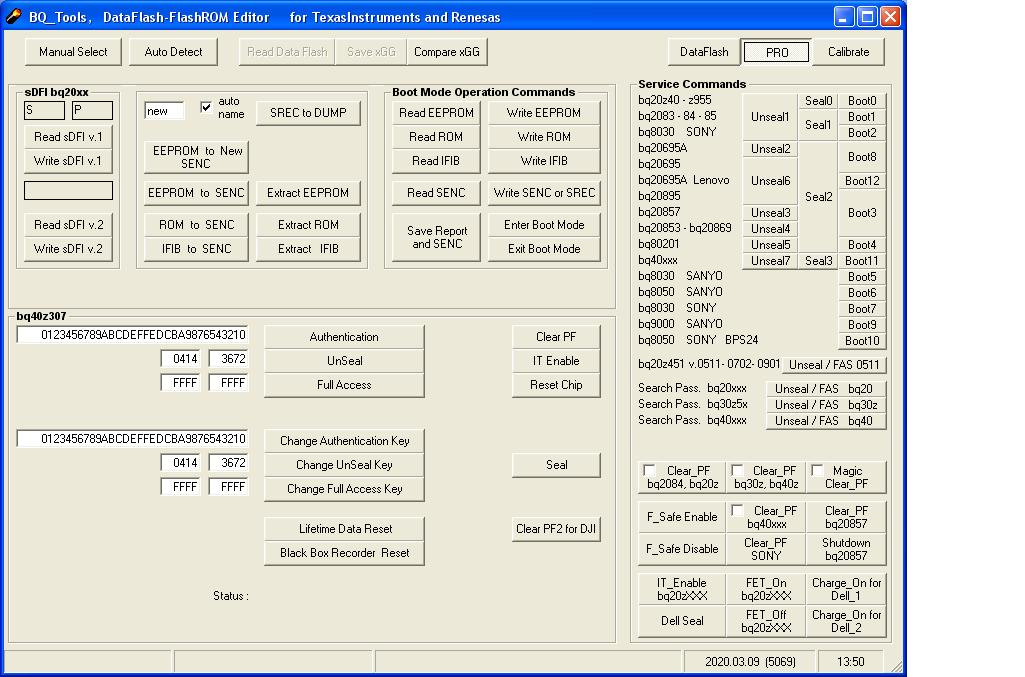Click the Clear PF button
Image resolution: width=1025 pixels, height=677 pixels.
pos(556,337)
